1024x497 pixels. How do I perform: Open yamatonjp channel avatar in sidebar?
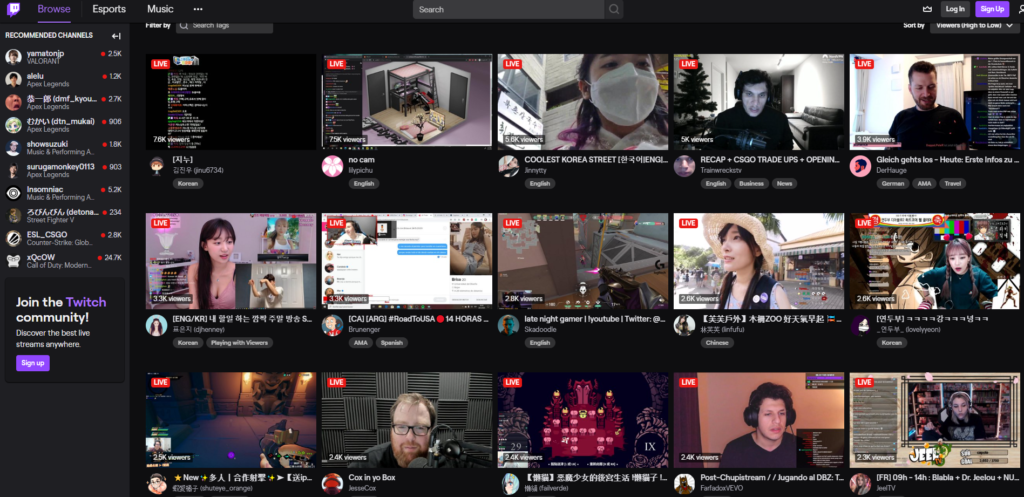point(13,57)
